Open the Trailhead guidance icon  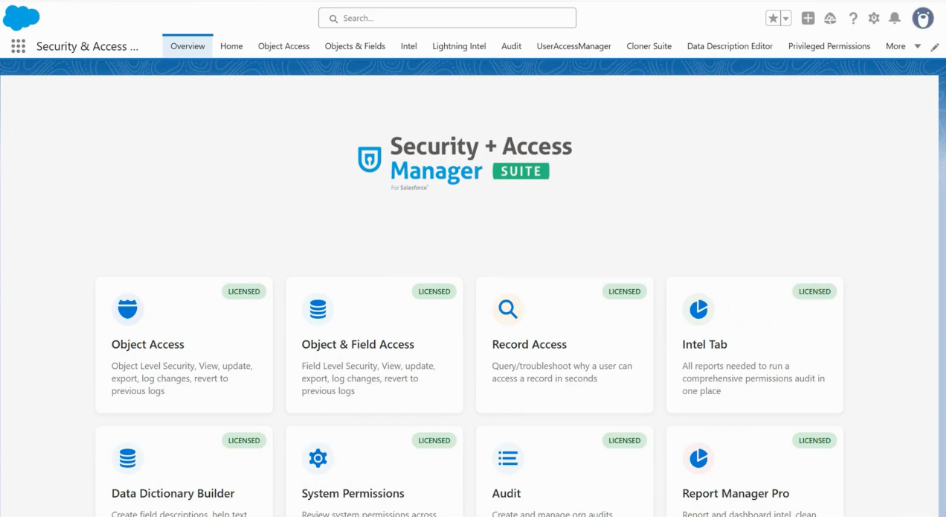point(830,19)
